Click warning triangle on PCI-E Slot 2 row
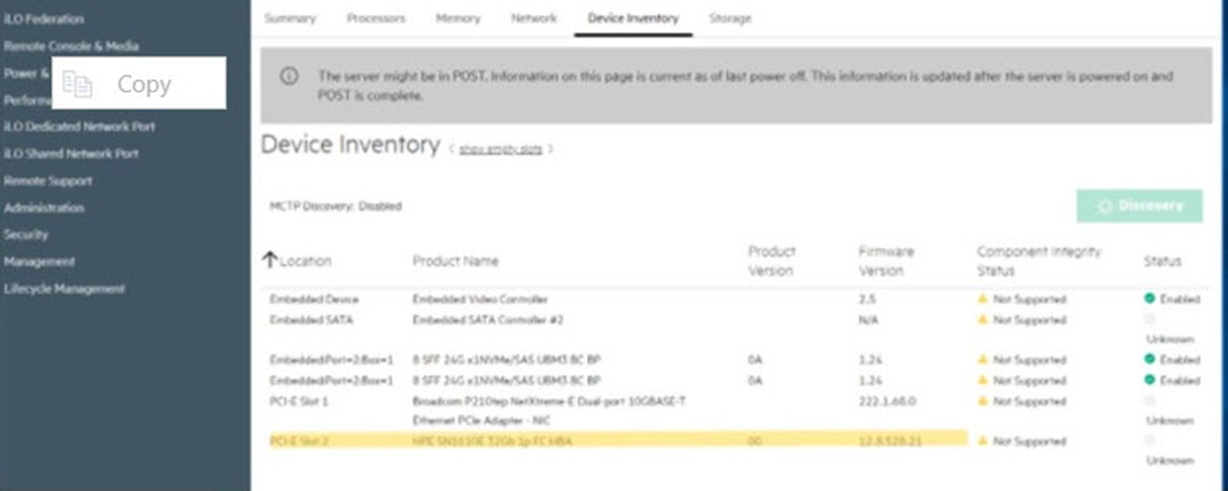The width and height of the screenshot is (1228, 491). 983,441
